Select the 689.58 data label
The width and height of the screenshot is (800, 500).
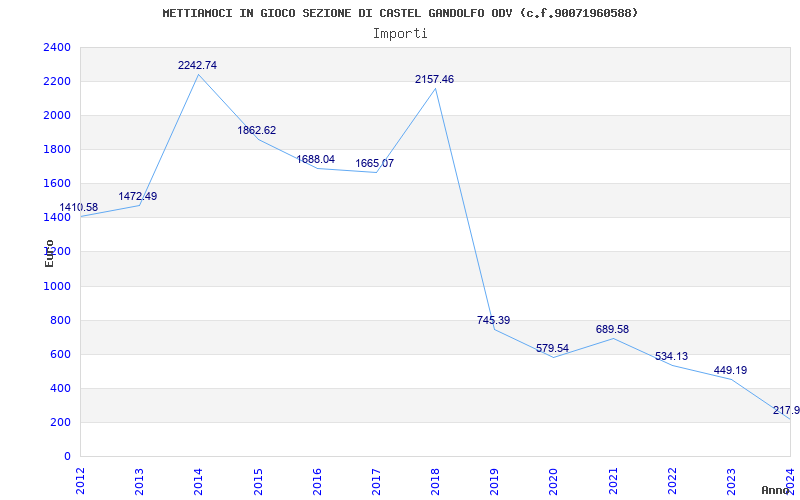pos(612,330)
